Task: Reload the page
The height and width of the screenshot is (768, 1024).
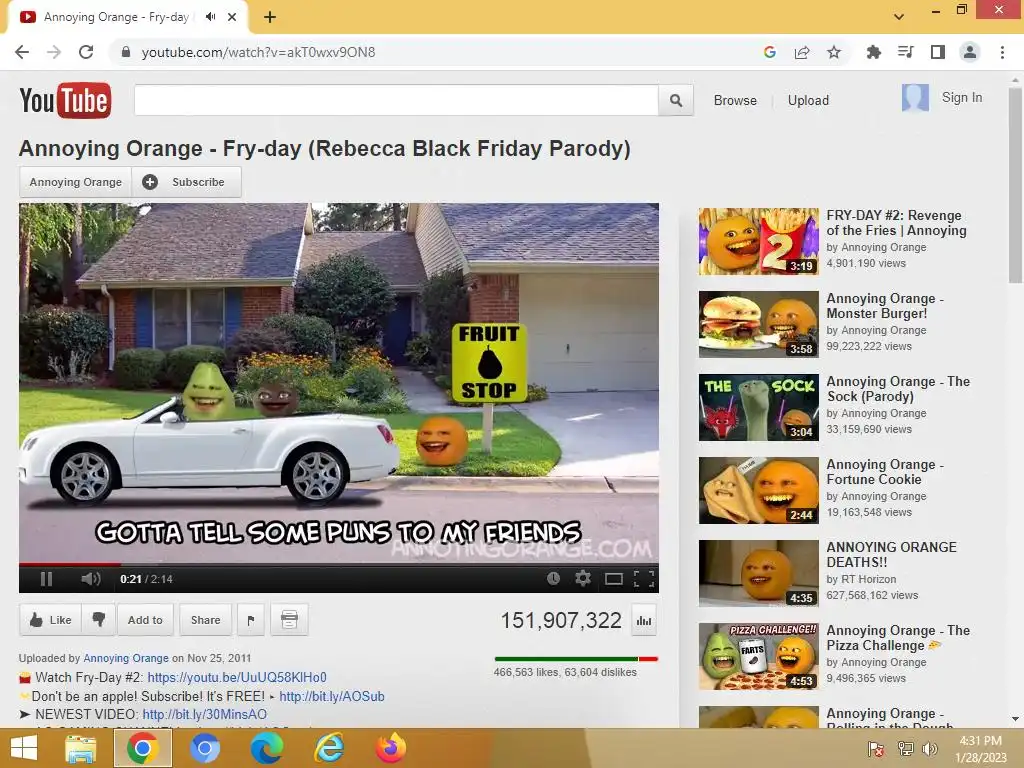Action: coord(86,52)
